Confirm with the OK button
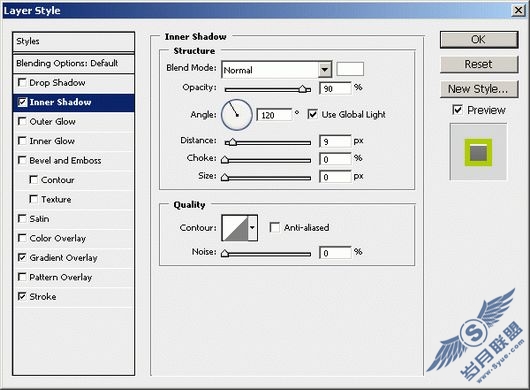This screenshot has height=390, width=530. (479, 40)
